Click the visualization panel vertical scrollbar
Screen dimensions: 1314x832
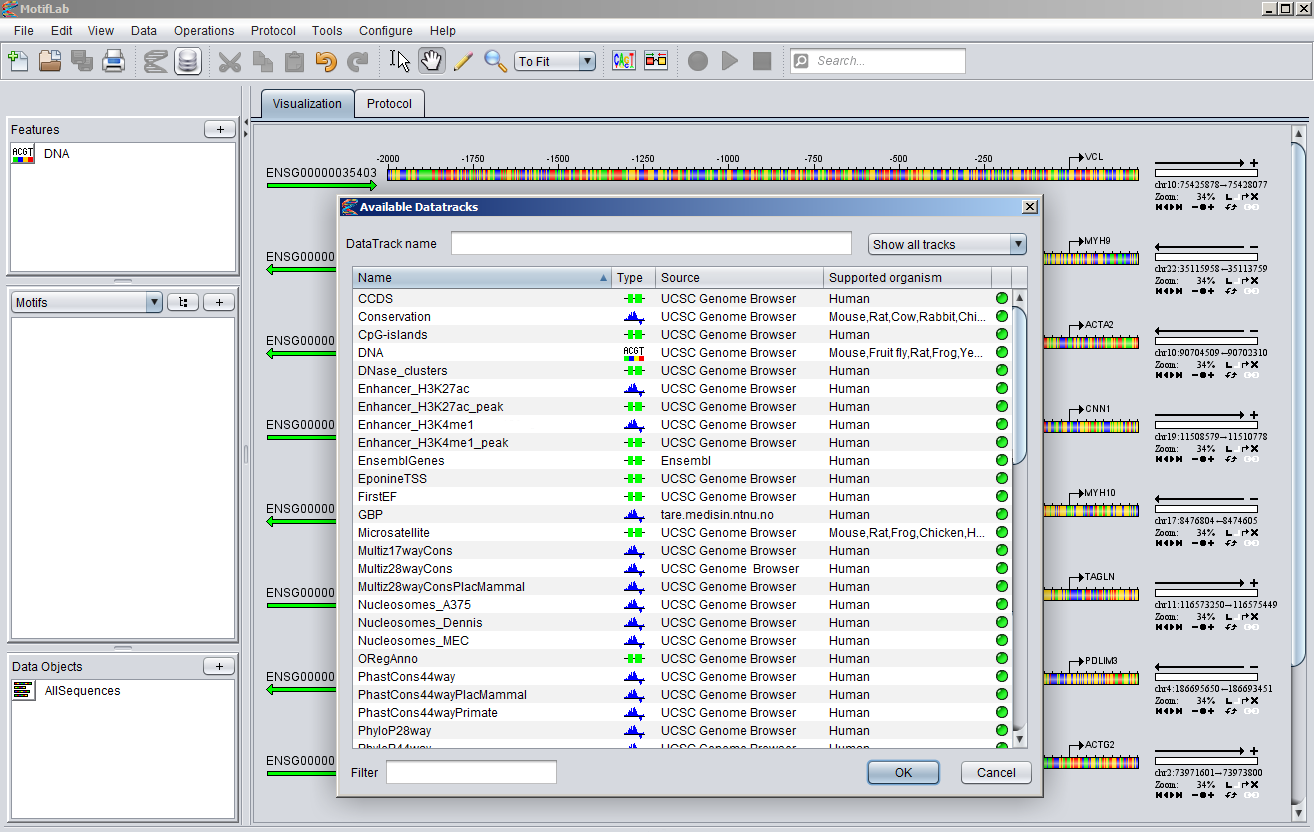coord(1298,405)
